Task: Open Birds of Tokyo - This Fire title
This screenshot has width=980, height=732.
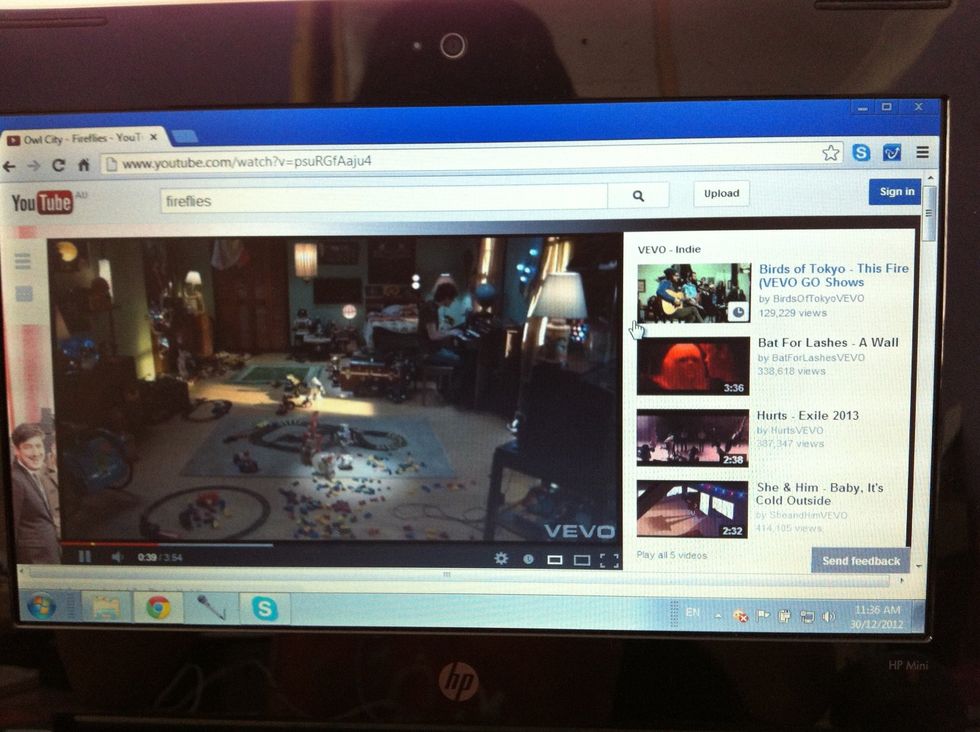Action: (x=833, y=276)
